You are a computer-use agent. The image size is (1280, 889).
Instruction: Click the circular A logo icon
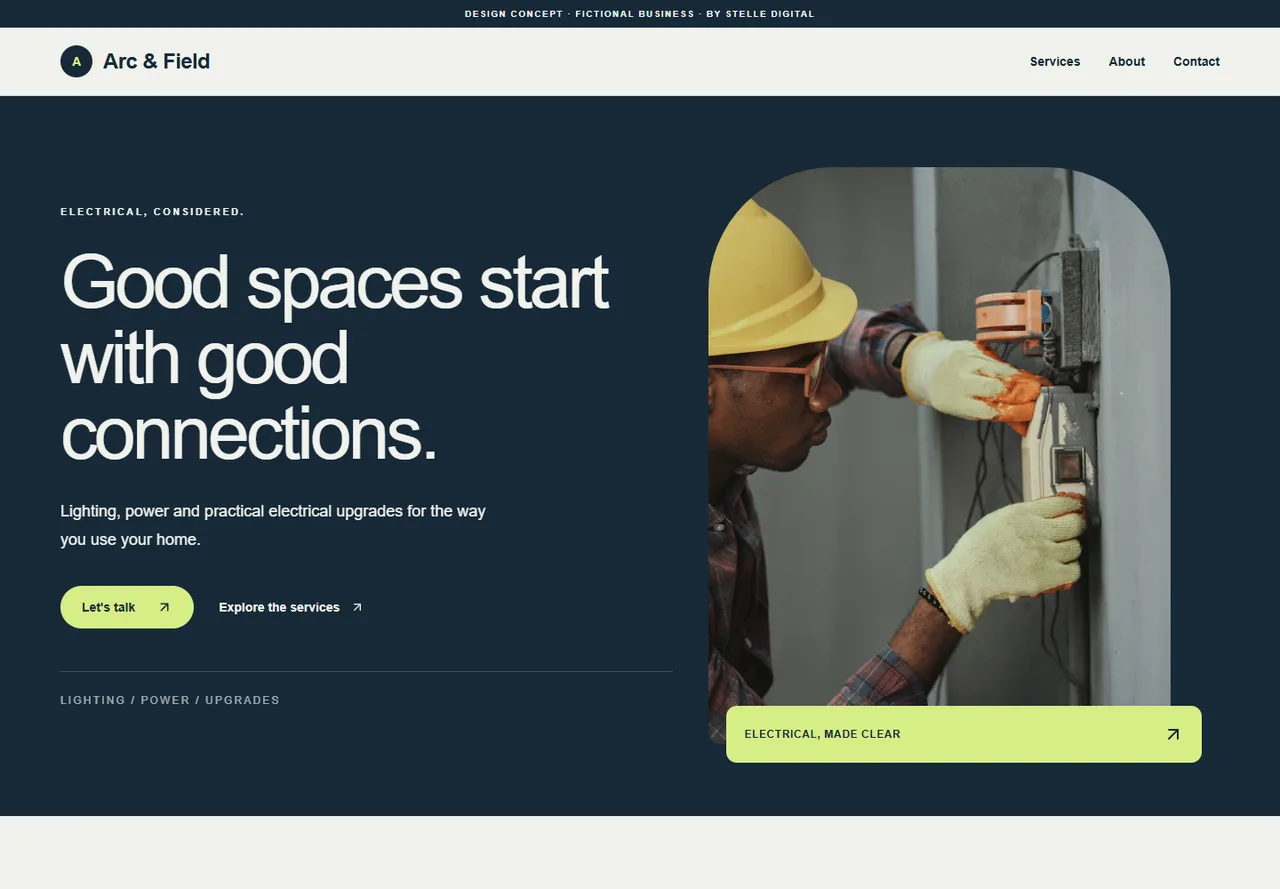[76, 61]
